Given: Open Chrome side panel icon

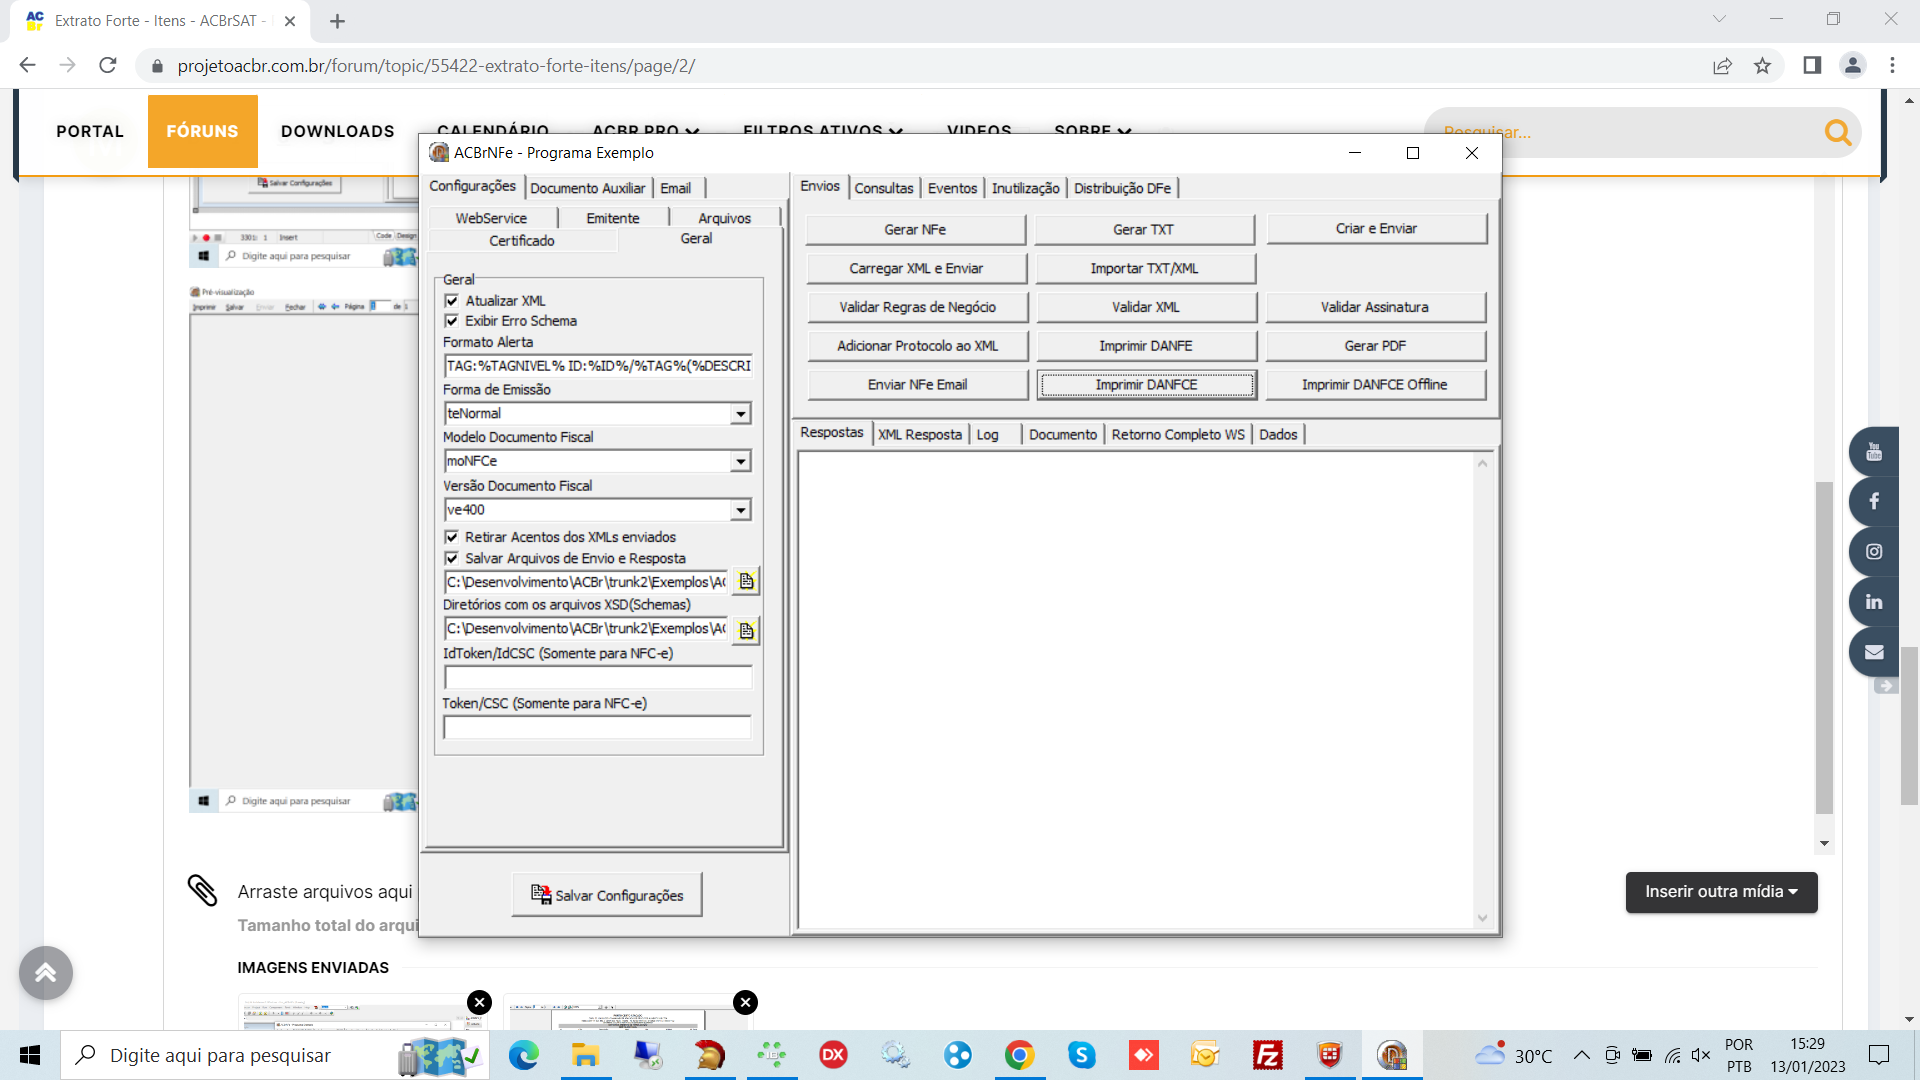Looking at the screenshot, I should tap(1812, 66).
